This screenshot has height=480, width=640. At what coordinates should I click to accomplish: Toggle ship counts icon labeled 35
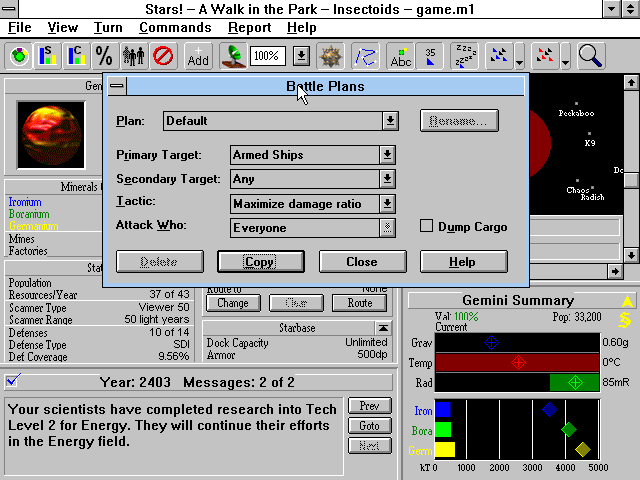click(430, 56)
